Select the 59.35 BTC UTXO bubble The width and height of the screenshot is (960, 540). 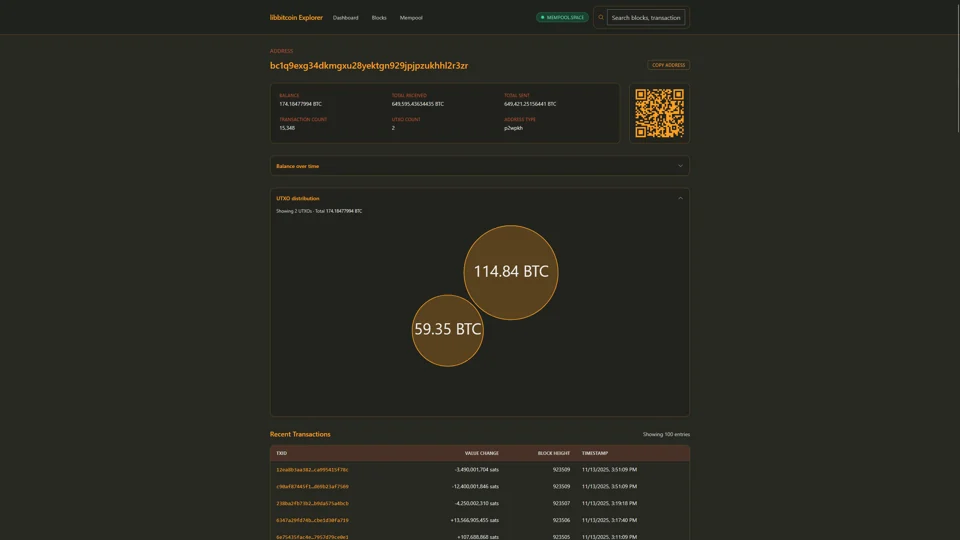(x=448, y=330)
